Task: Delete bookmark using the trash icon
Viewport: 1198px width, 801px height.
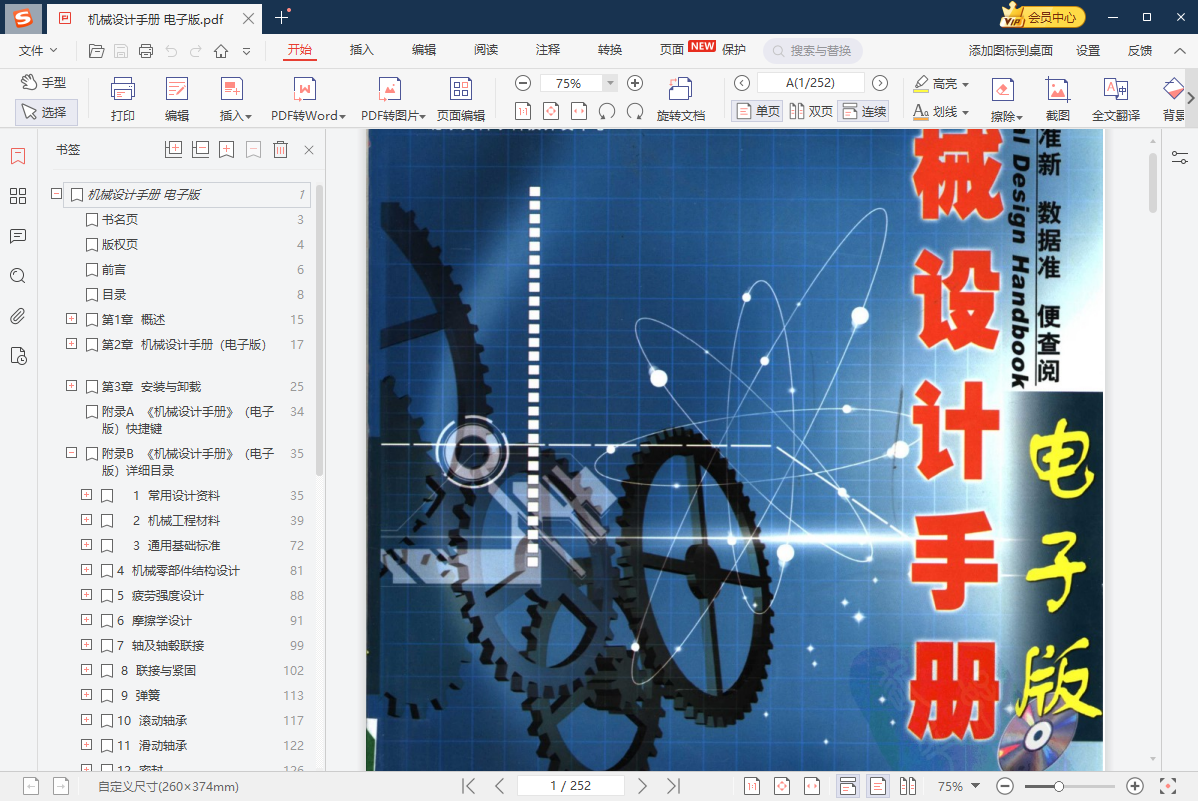Action: click(x=281, y=150)
